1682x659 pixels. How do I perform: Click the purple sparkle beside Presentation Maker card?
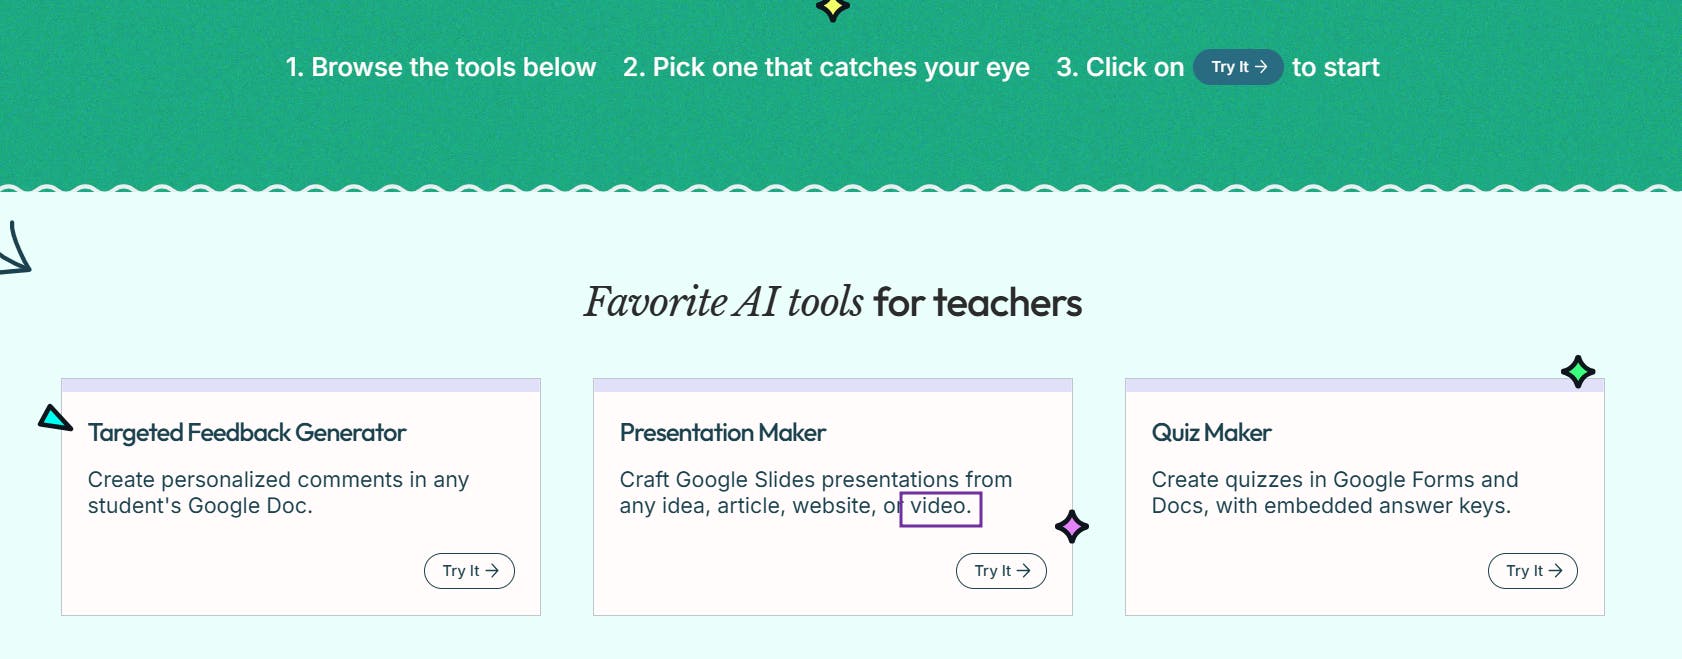click(1071, 526)
